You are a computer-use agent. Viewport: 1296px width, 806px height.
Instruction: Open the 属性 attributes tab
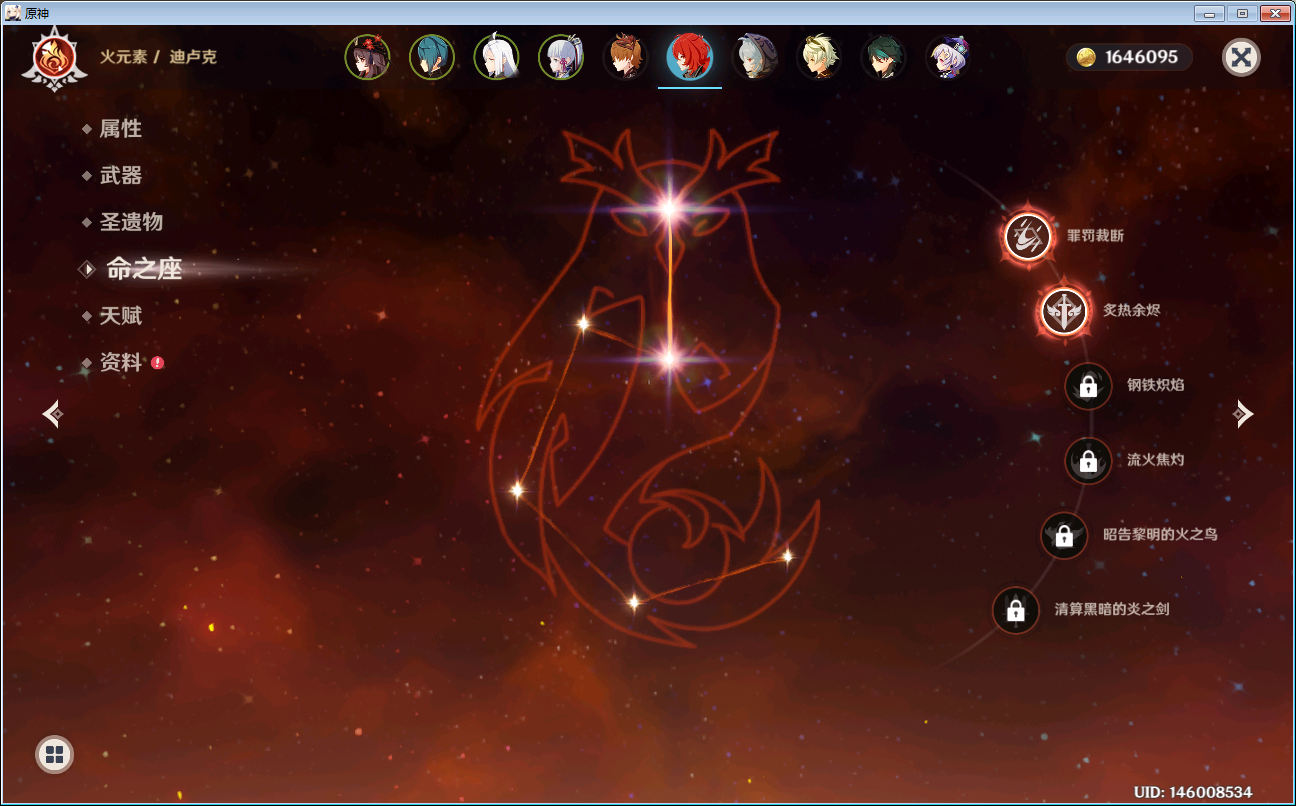point(120,129)
